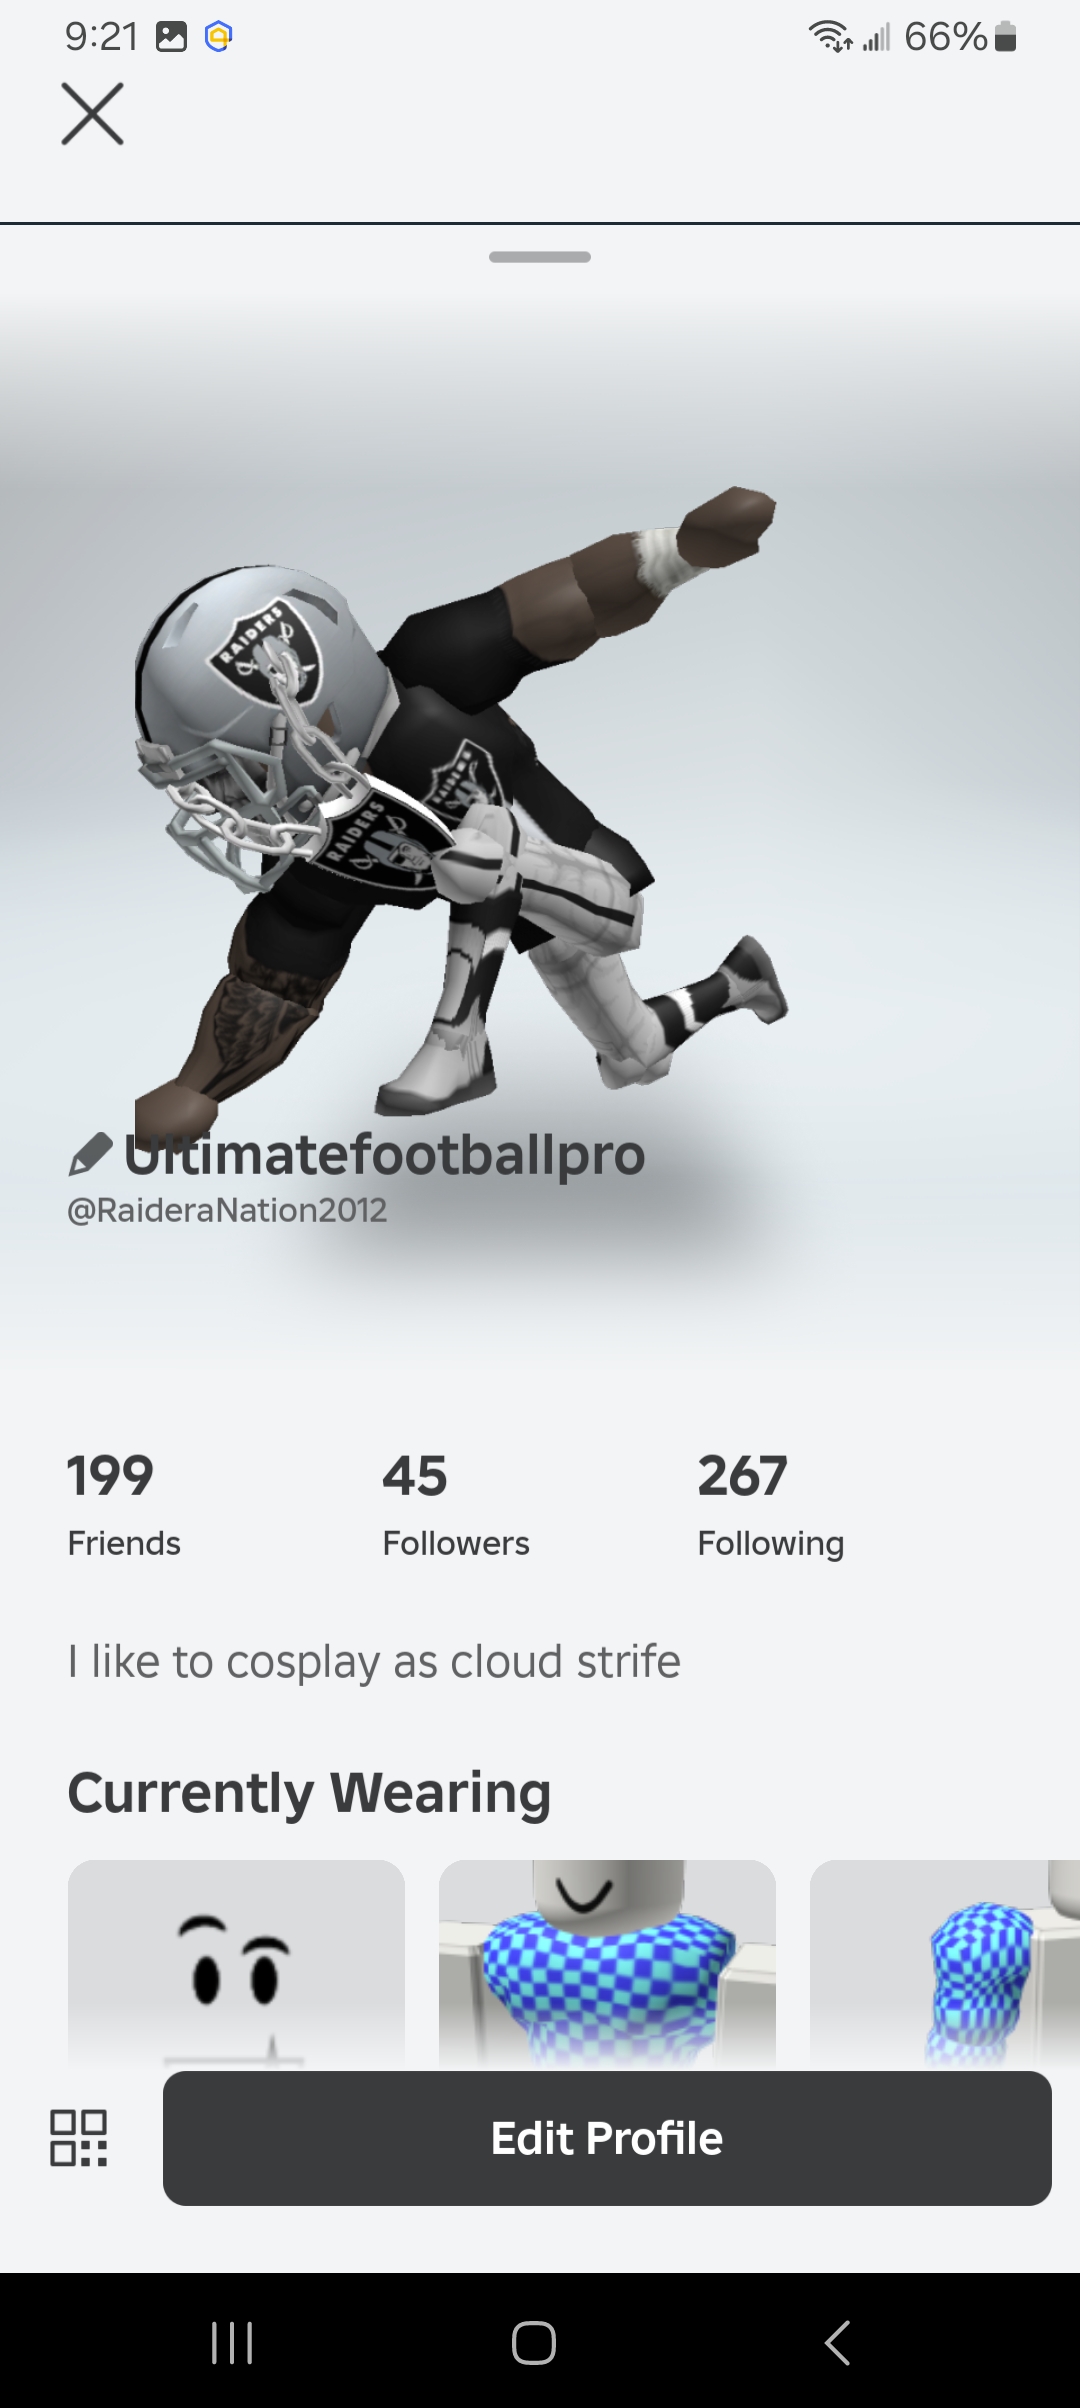Tap the Ultimatefootballpro display name
The height and width of the screenshot is (2408, 1080).
(x=385, y=1155)
